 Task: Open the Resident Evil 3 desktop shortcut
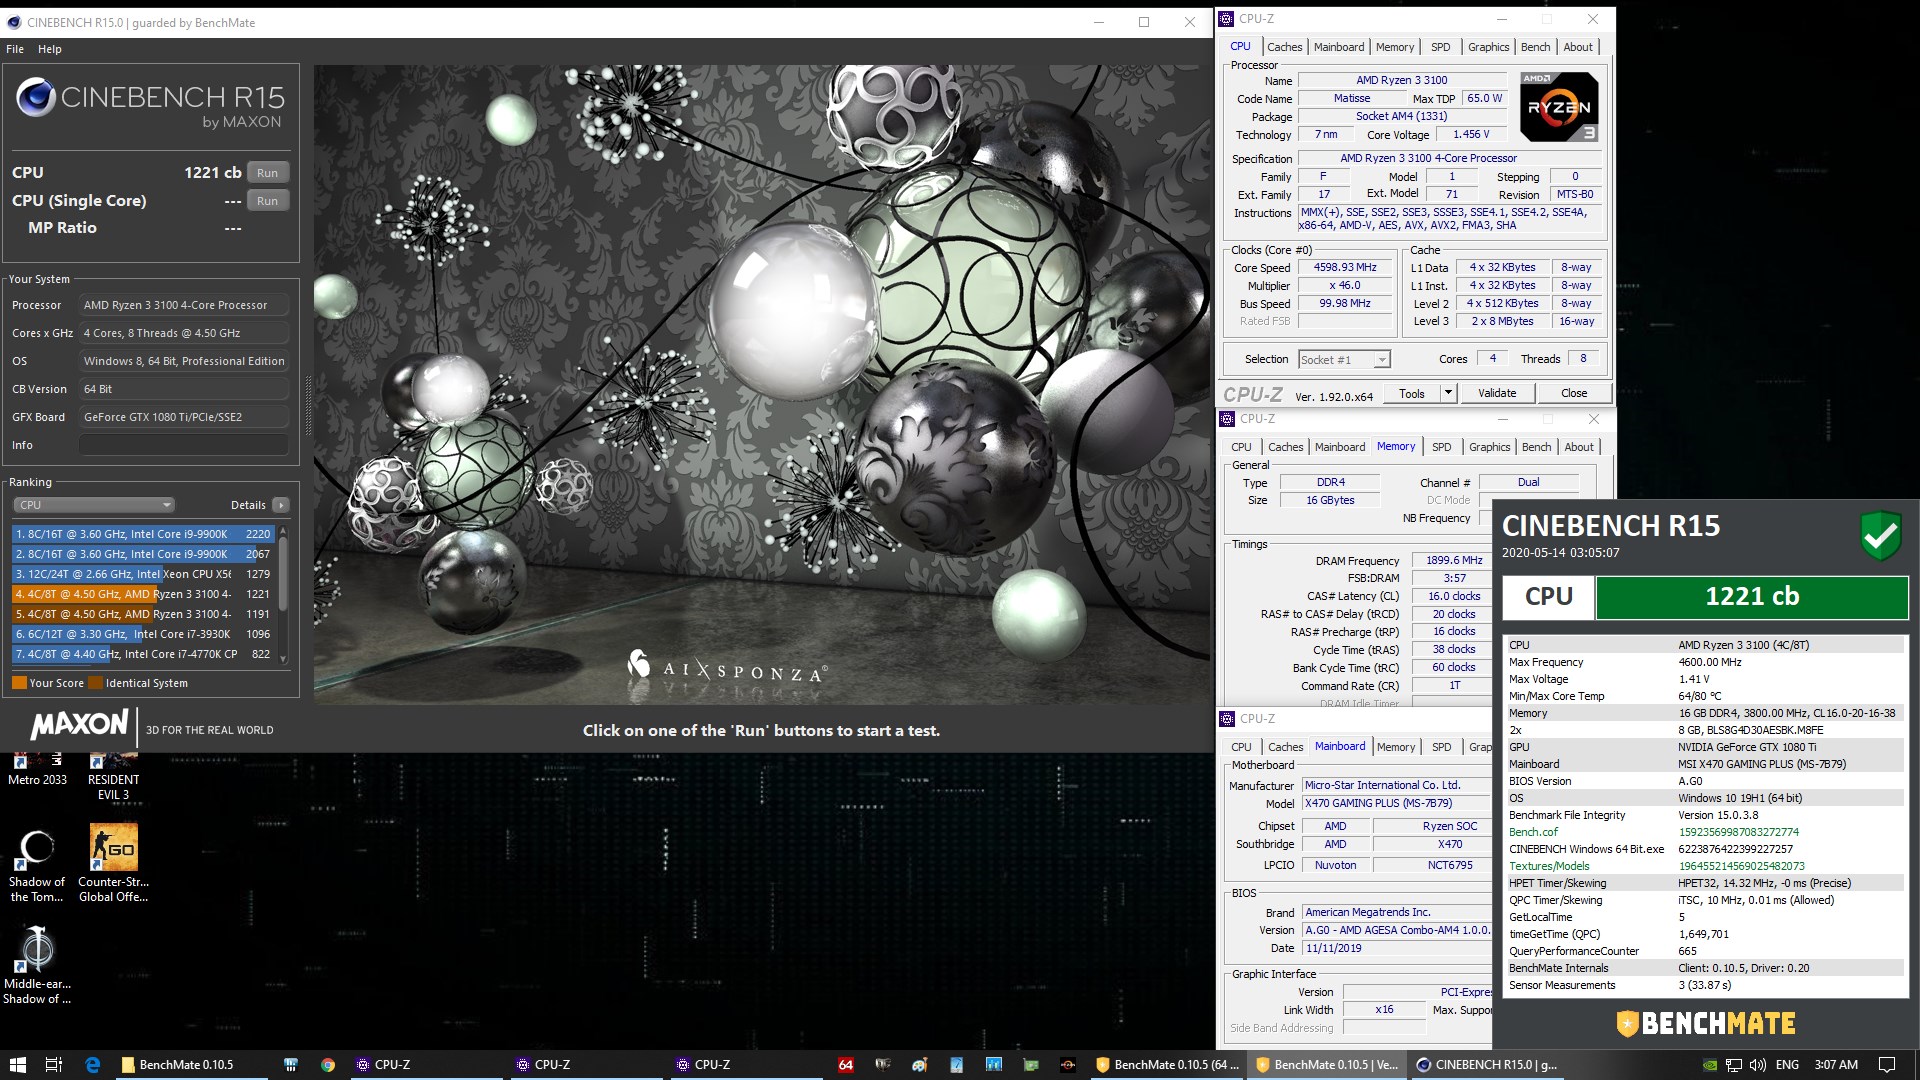click(x=113, y=777)
